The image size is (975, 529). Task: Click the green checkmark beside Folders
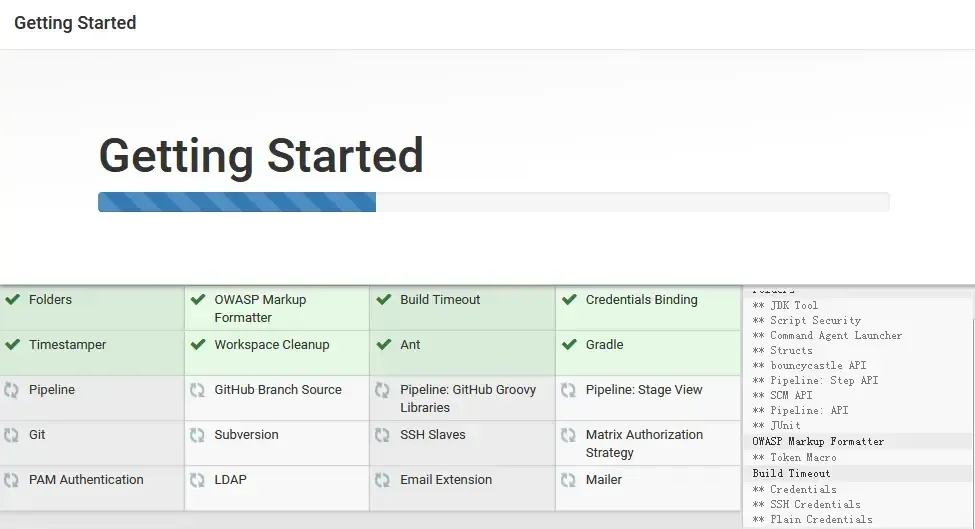(x=13, y=300)
